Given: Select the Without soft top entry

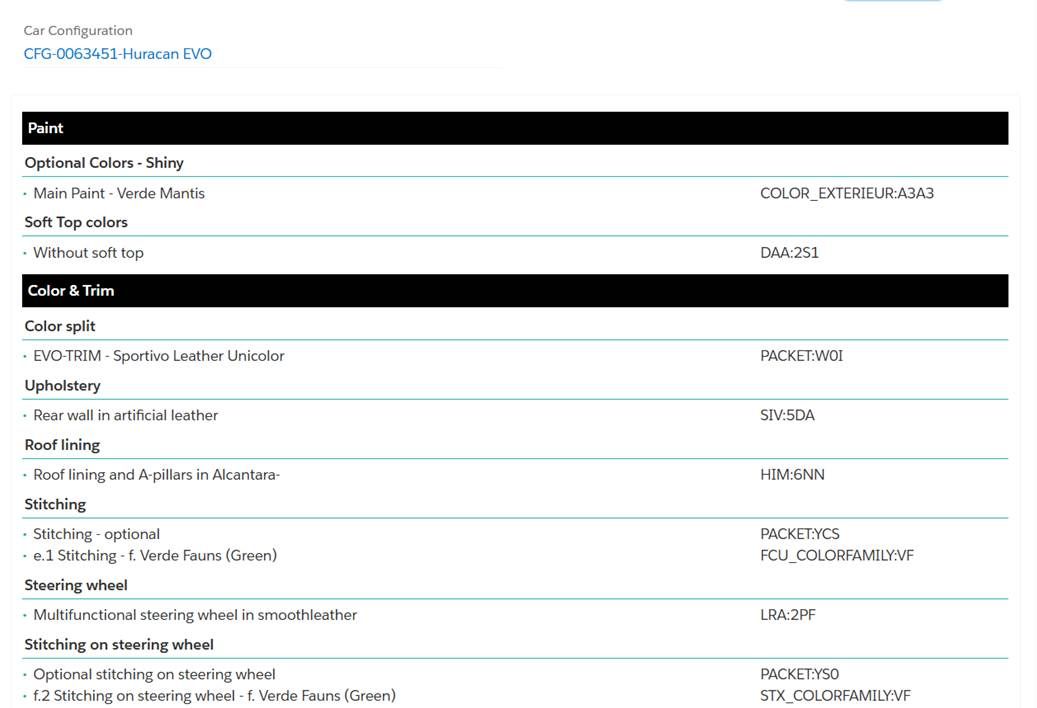Looking at the screenshot, I should [x=88, y=253].
